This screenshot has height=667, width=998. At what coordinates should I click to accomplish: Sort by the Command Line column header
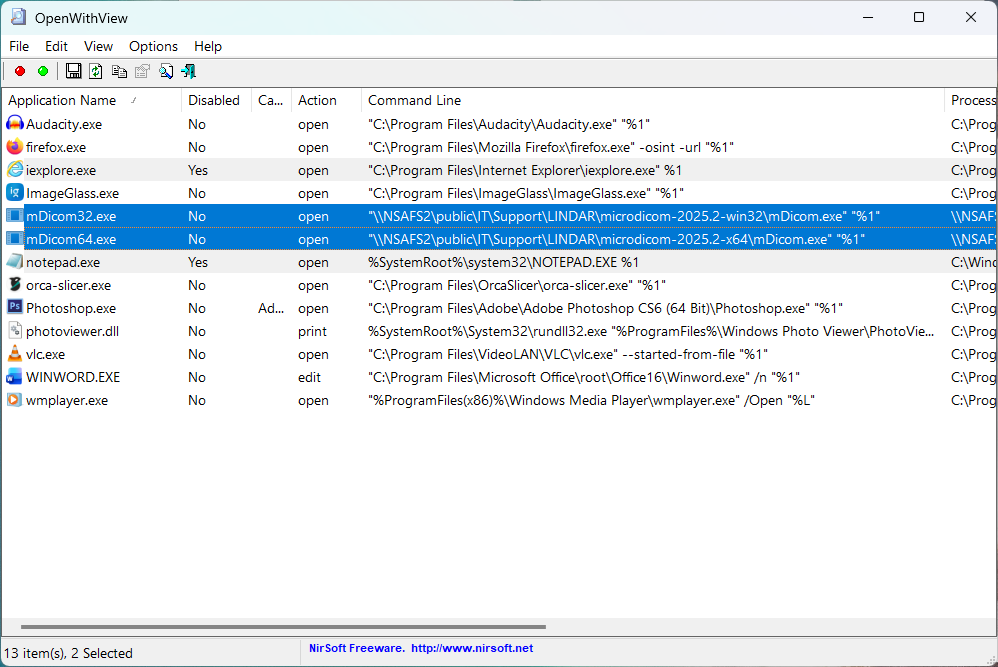click(414, 100)
